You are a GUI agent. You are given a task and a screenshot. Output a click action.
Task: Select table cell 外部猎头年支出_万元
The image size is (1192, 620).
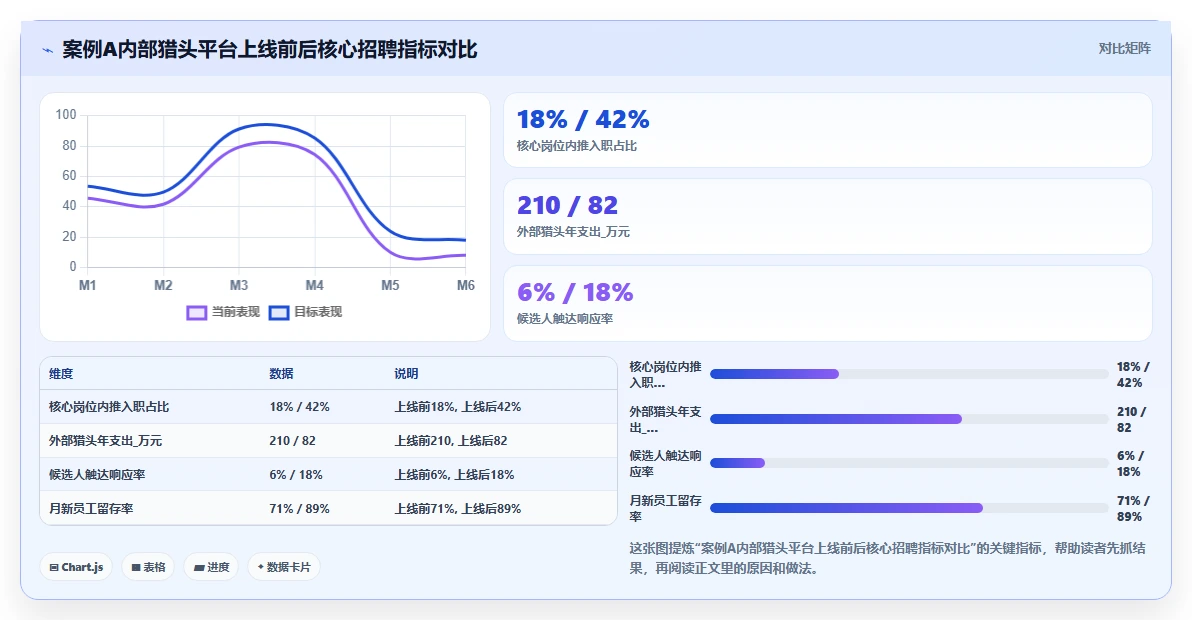tap(106, 441)
